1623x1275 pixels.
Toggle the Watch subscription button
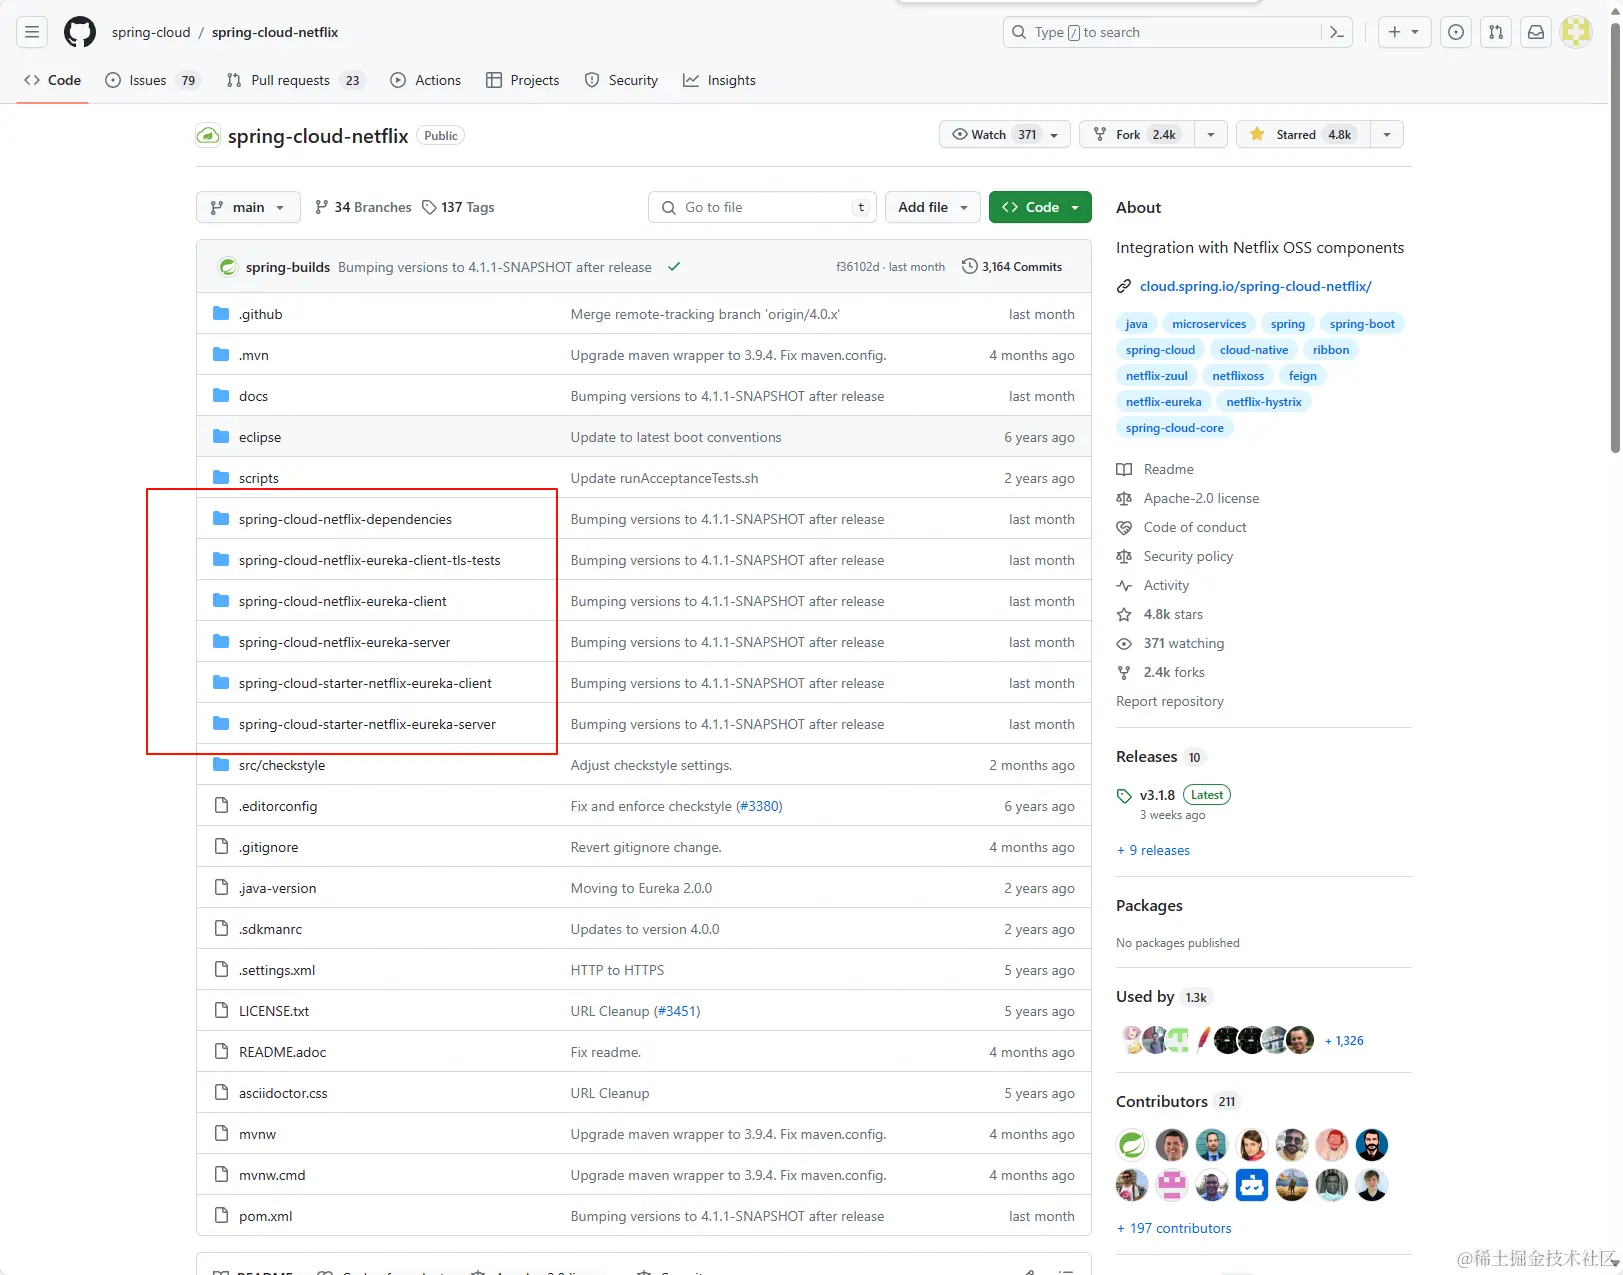(x=1004, y=134)
